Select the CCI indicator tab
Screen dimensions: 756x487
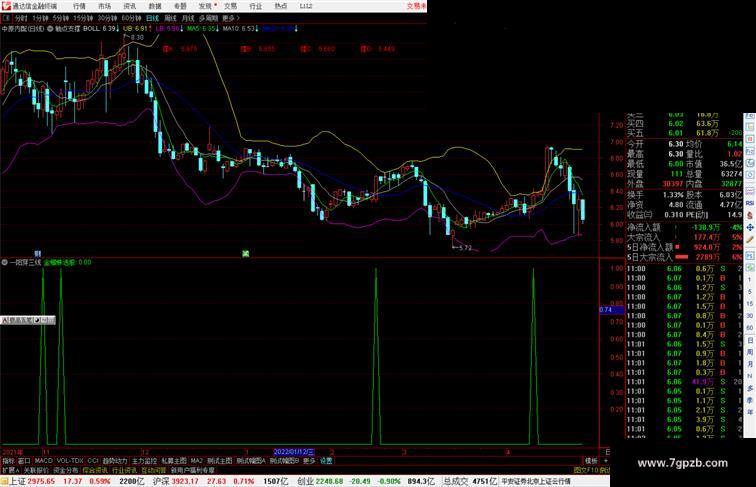[x=93, y=461]
